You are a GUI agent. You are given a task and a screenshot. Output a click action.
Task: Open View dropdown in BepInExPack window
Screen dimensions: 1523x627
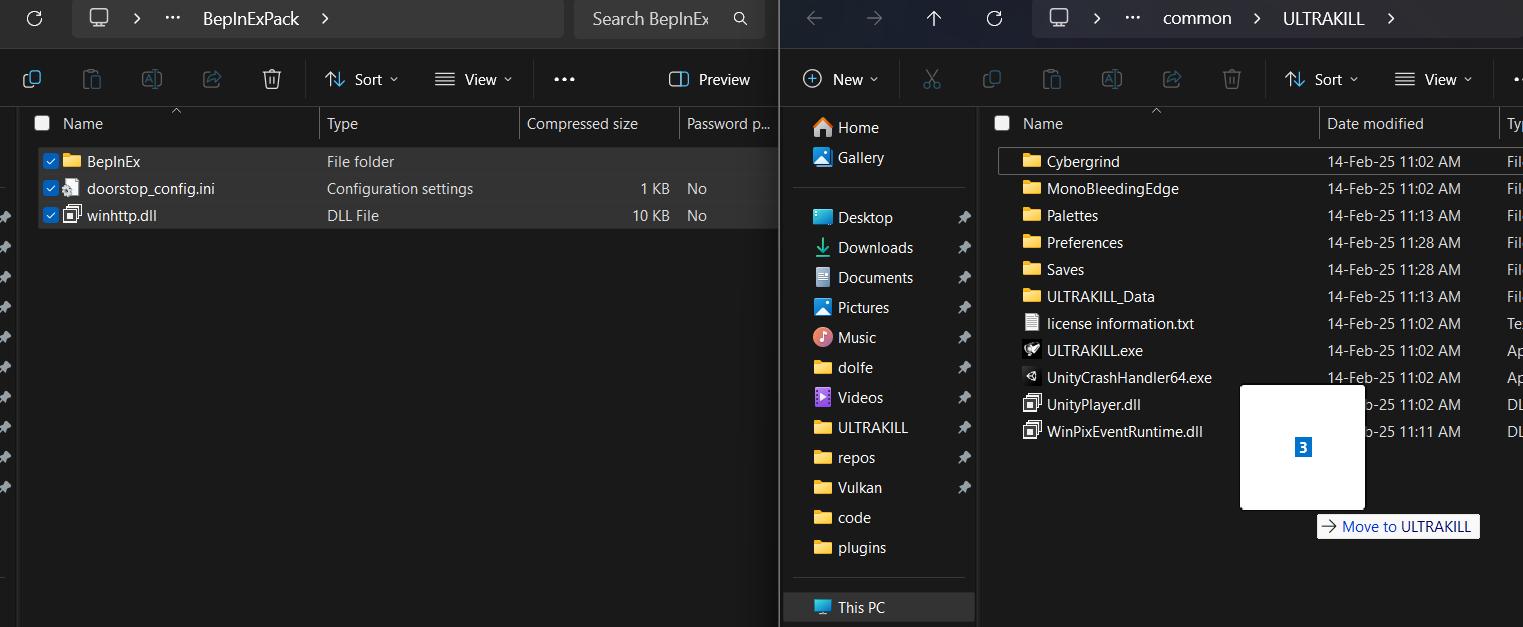pos(474,79)
